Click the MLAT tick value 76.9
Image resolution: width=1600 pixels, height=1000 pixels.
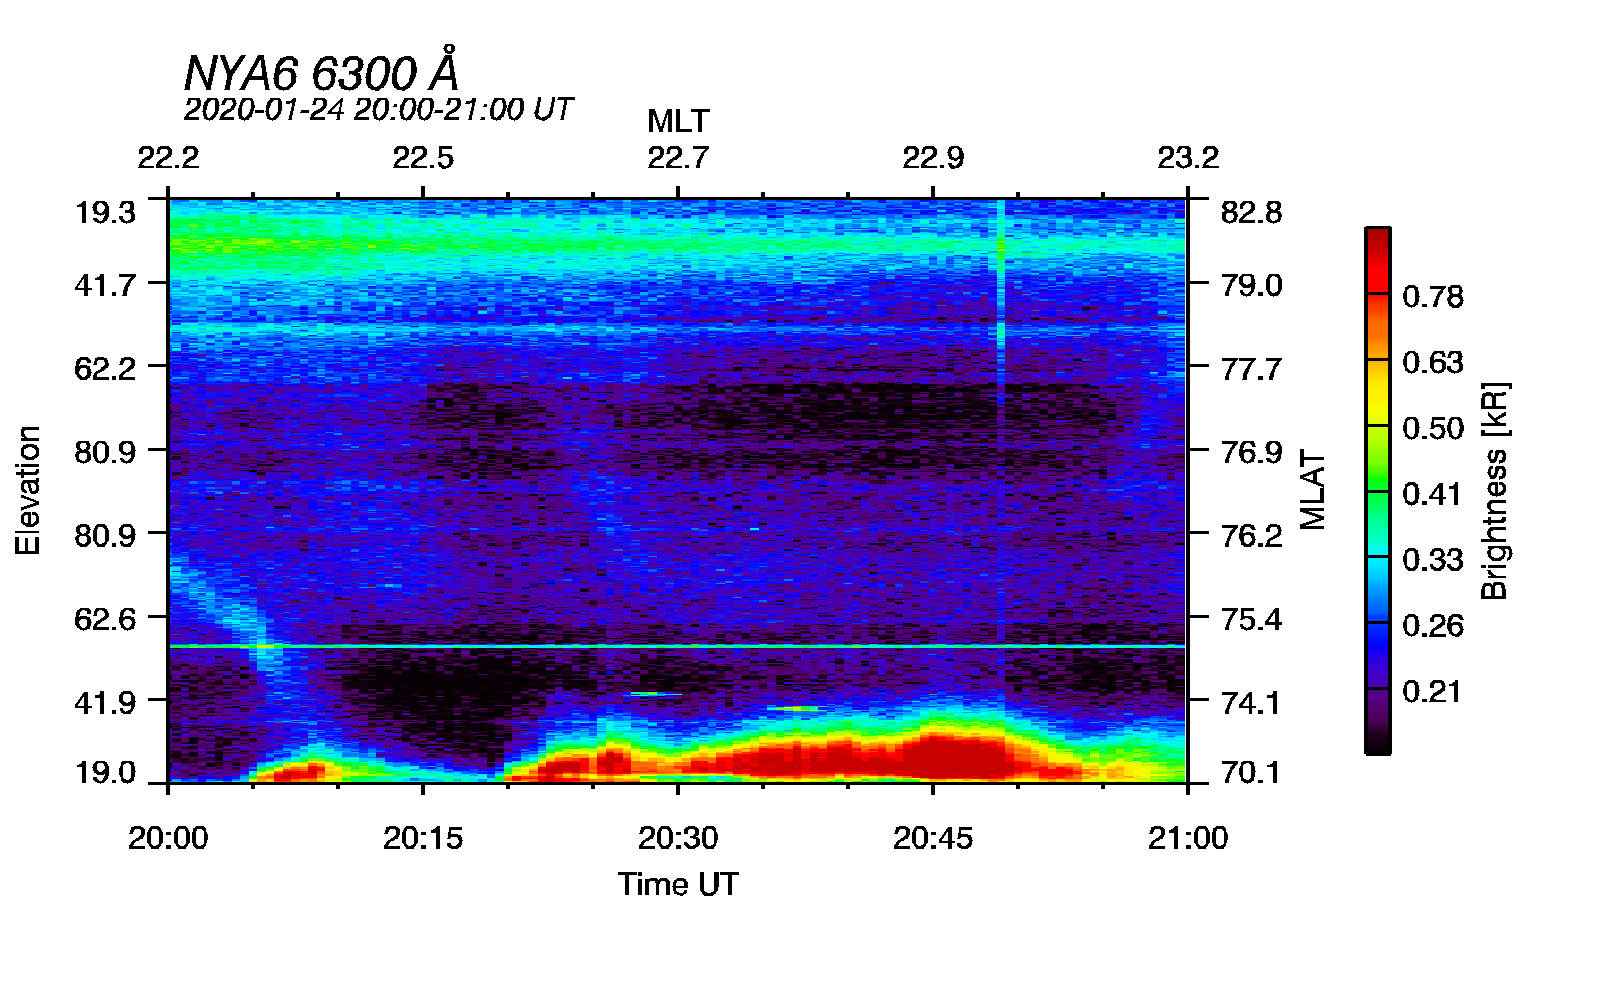[1251, 452]
